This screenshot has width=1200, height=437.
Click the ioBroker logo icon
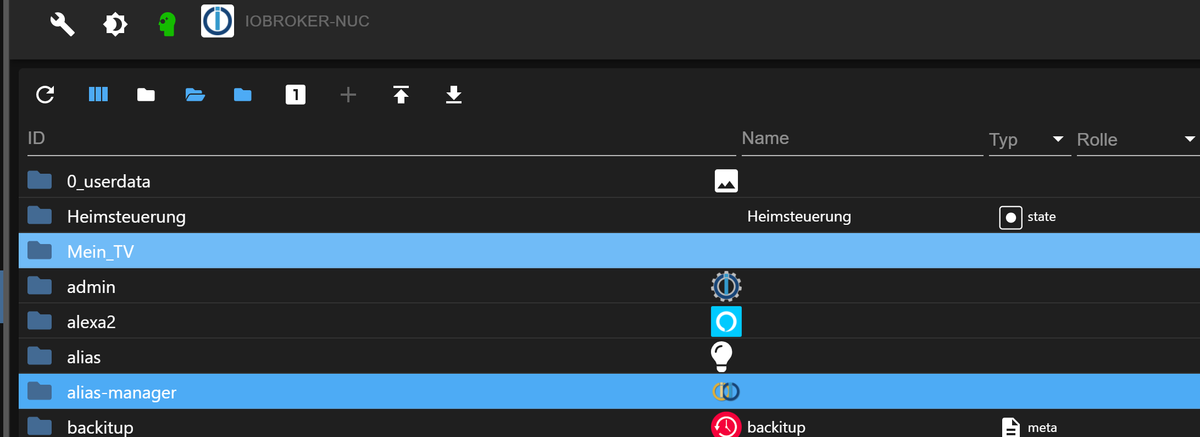[217, 22]
